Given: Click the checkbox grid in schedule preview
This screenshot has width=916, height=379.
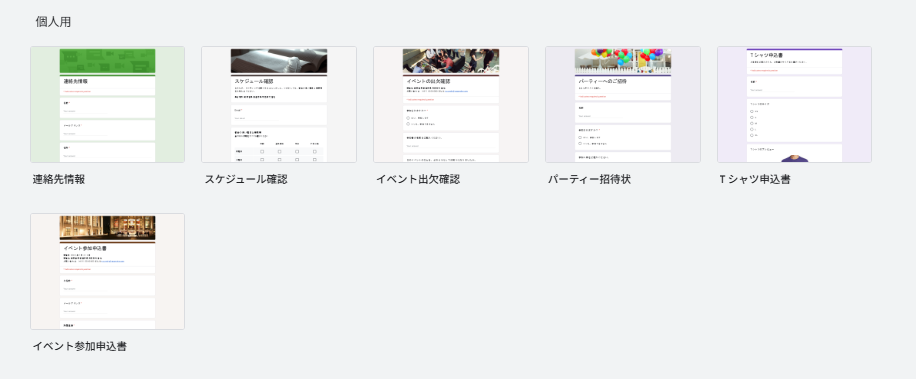Looking at the screenshot, I should pos(279,151).
